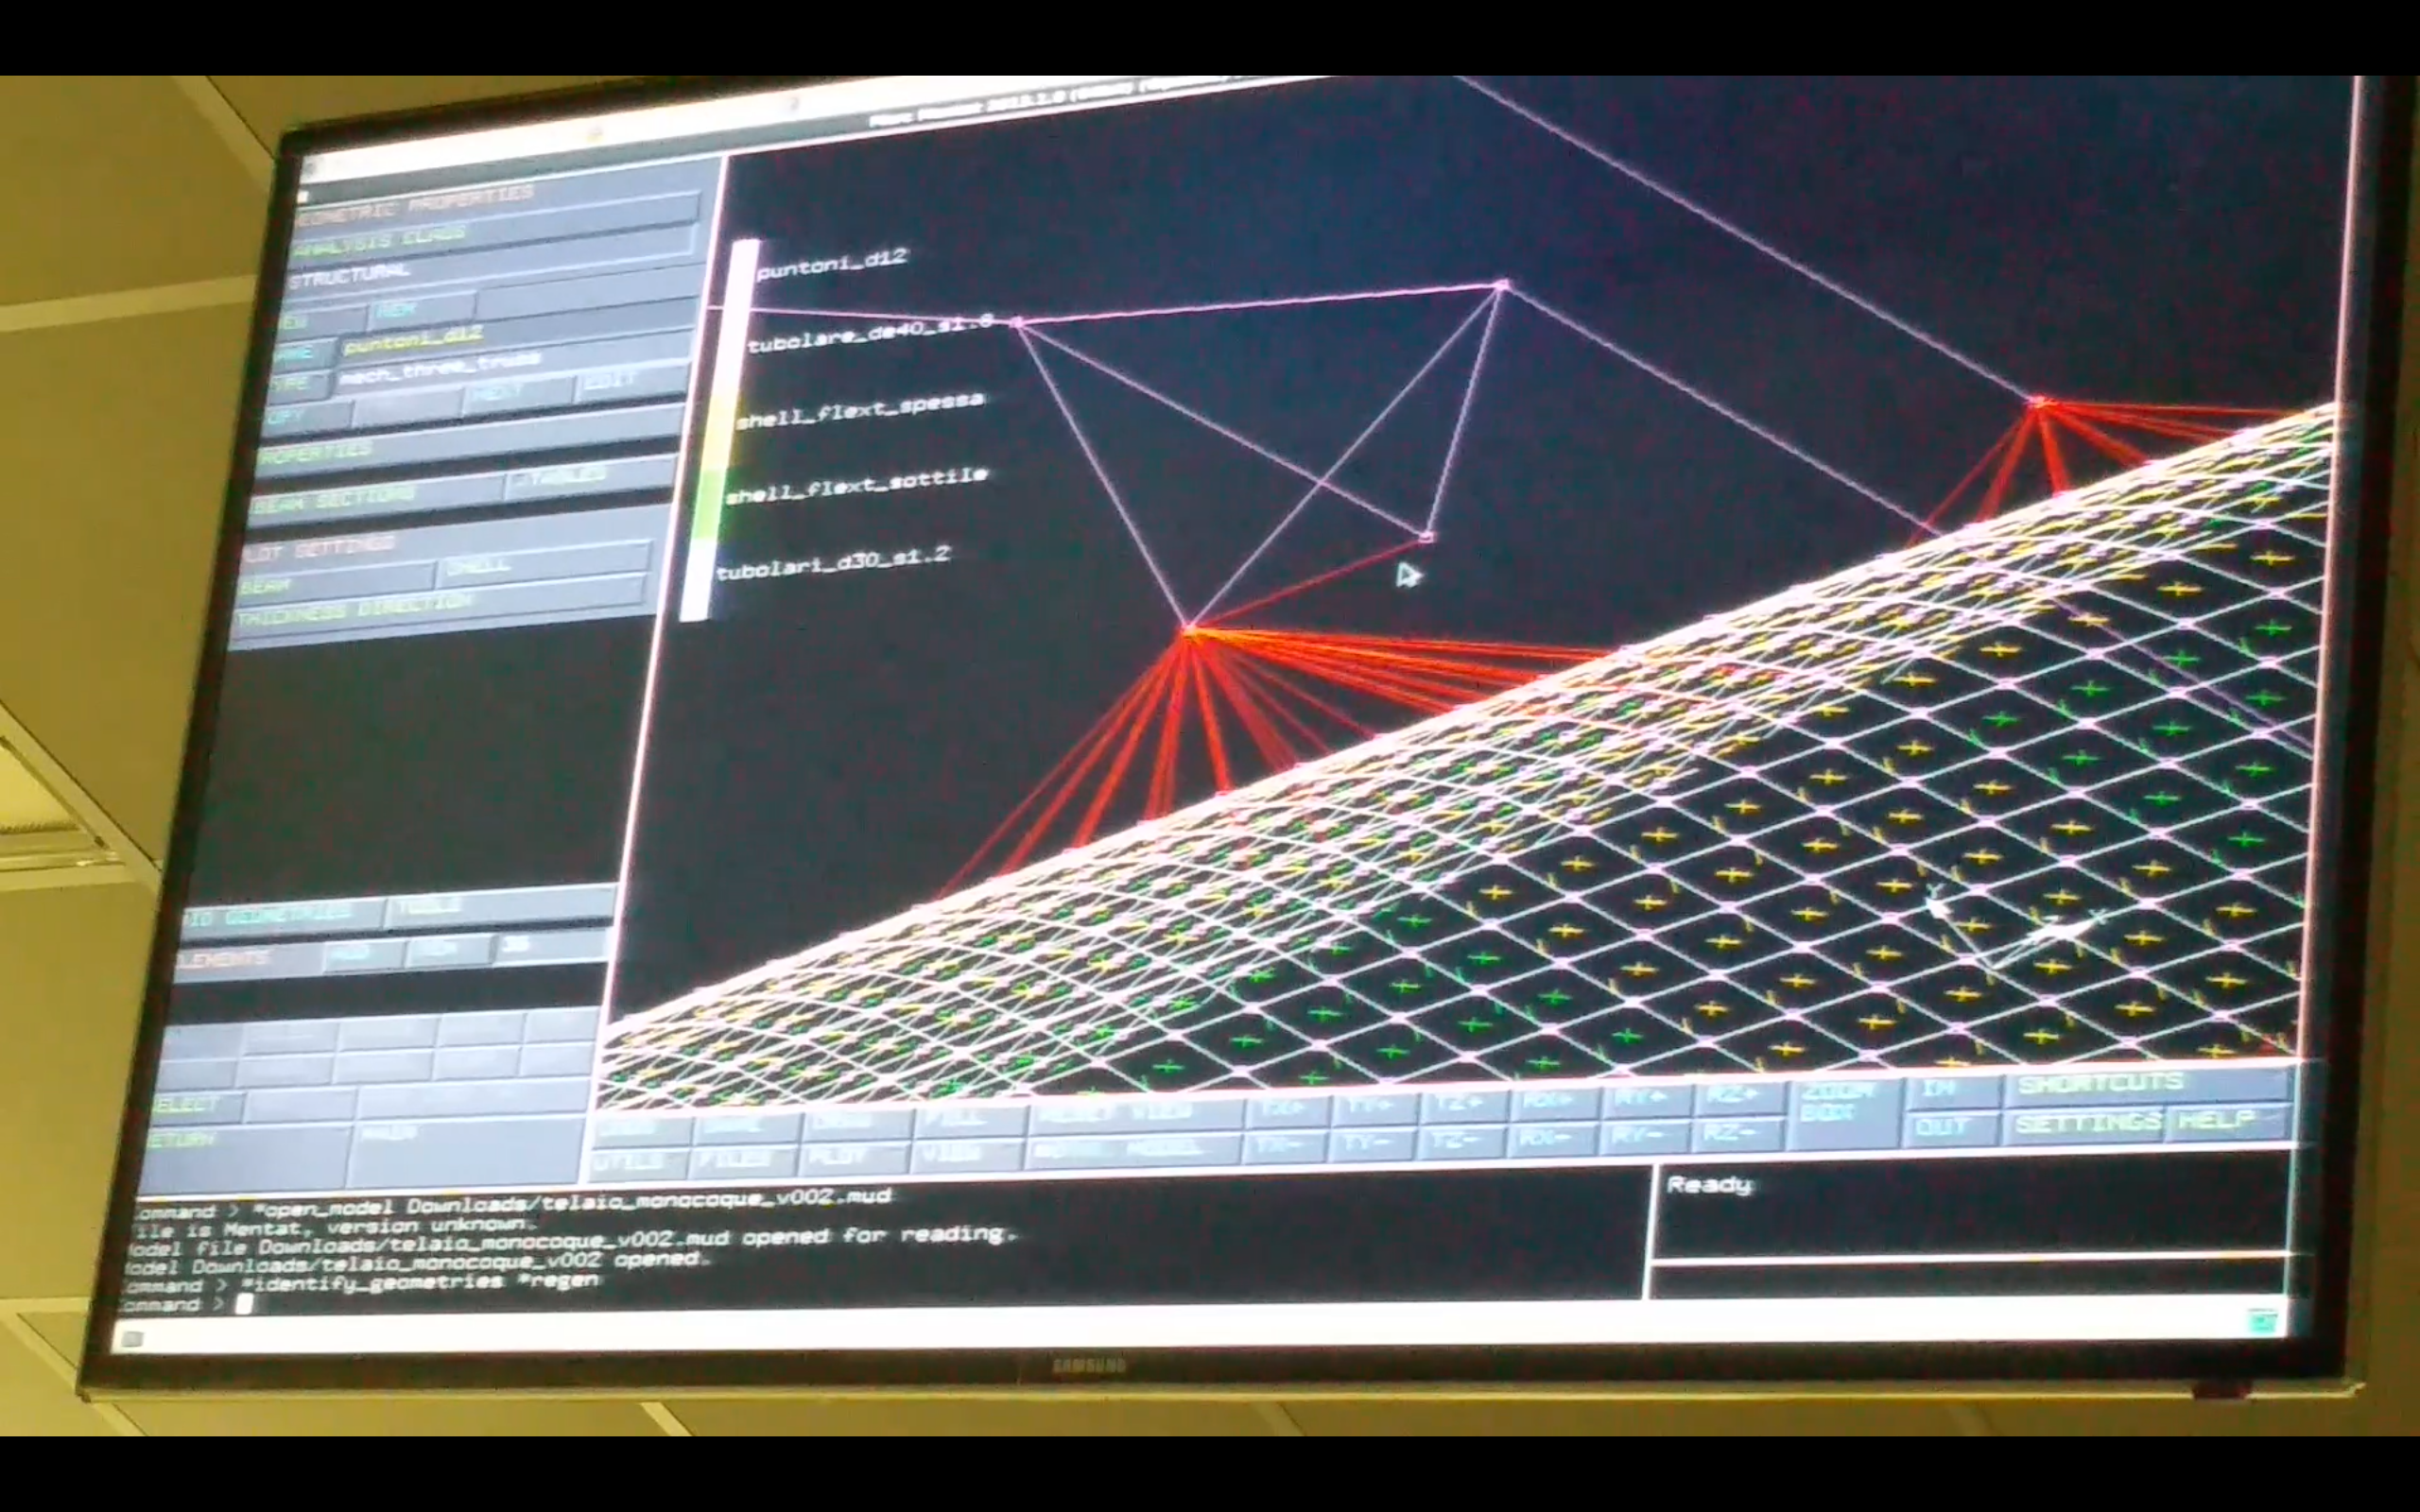The image size is (2420, 1512).
Task: Zoom OUT of the model view
Action: coord(1952,1128)
